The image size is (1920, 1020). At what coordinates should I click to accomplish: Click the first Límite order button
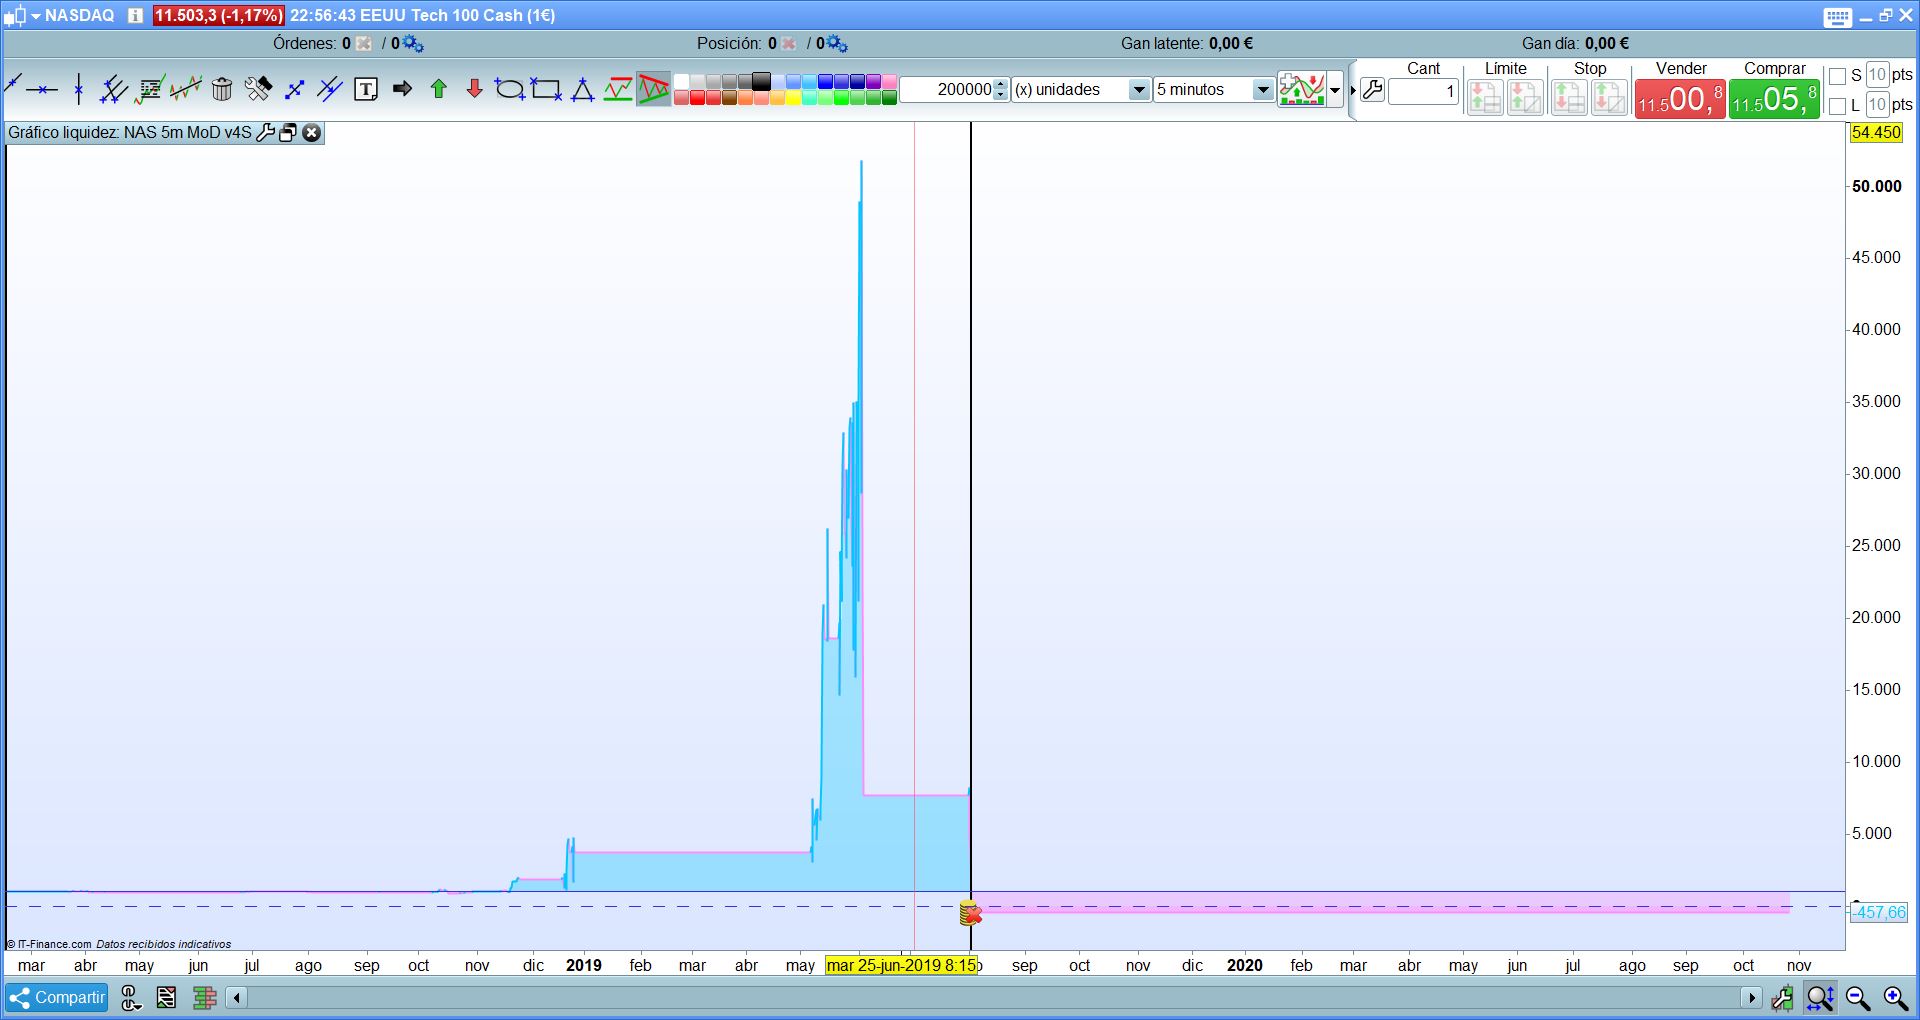coord(1485,98)
